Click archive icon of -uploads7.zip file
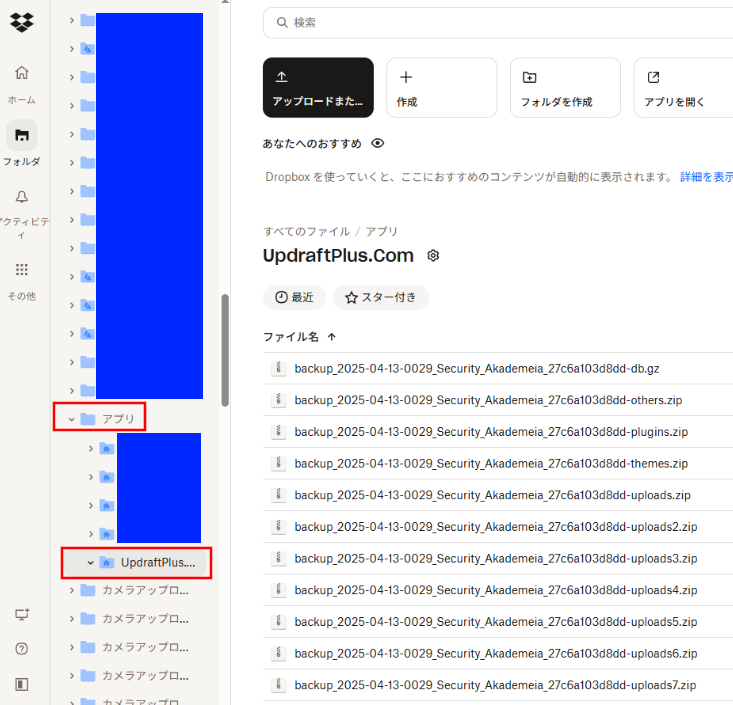The height and width of the screenshot is (705, 733). (279, 685)
